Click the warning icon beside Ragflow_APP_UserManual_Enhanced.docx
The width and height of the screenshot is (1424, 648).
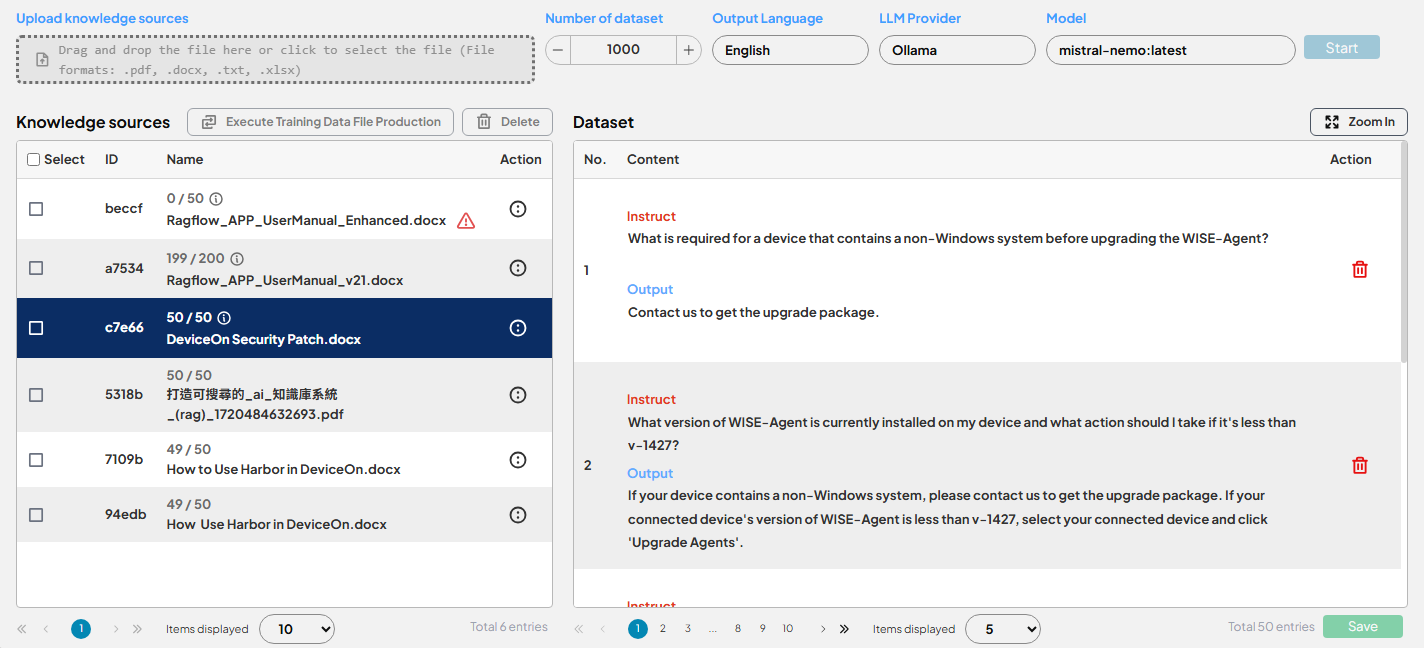[x=466, y=221]
